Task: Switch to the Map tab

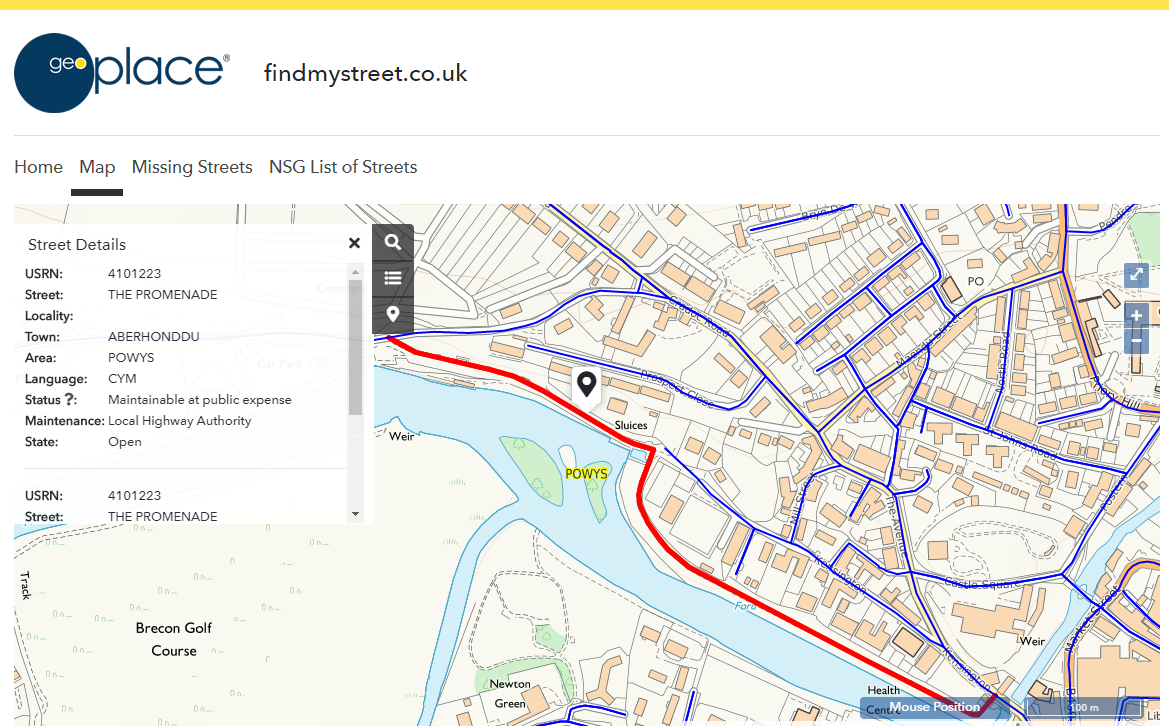Action: pos(97,167)
